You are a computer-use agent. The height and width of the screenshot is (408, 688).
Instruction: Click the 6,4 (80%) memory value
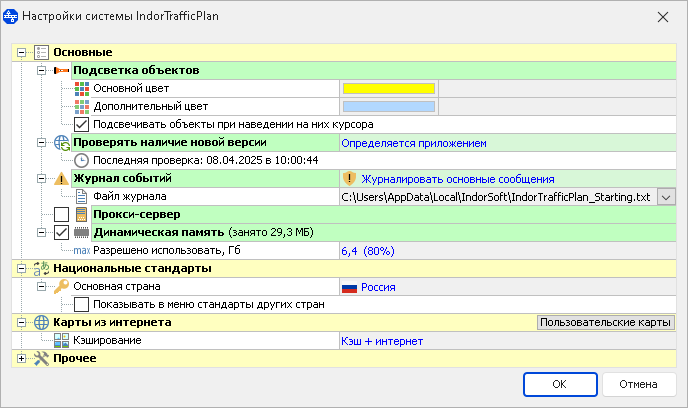pos(368,251)
